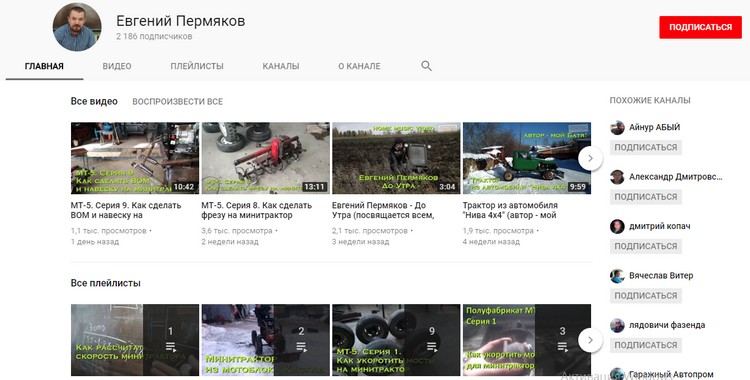750x380 pixels.
Task: Click playlist icon on 2-video playlist
Action: pyautogui.click(x=301, y=347)
